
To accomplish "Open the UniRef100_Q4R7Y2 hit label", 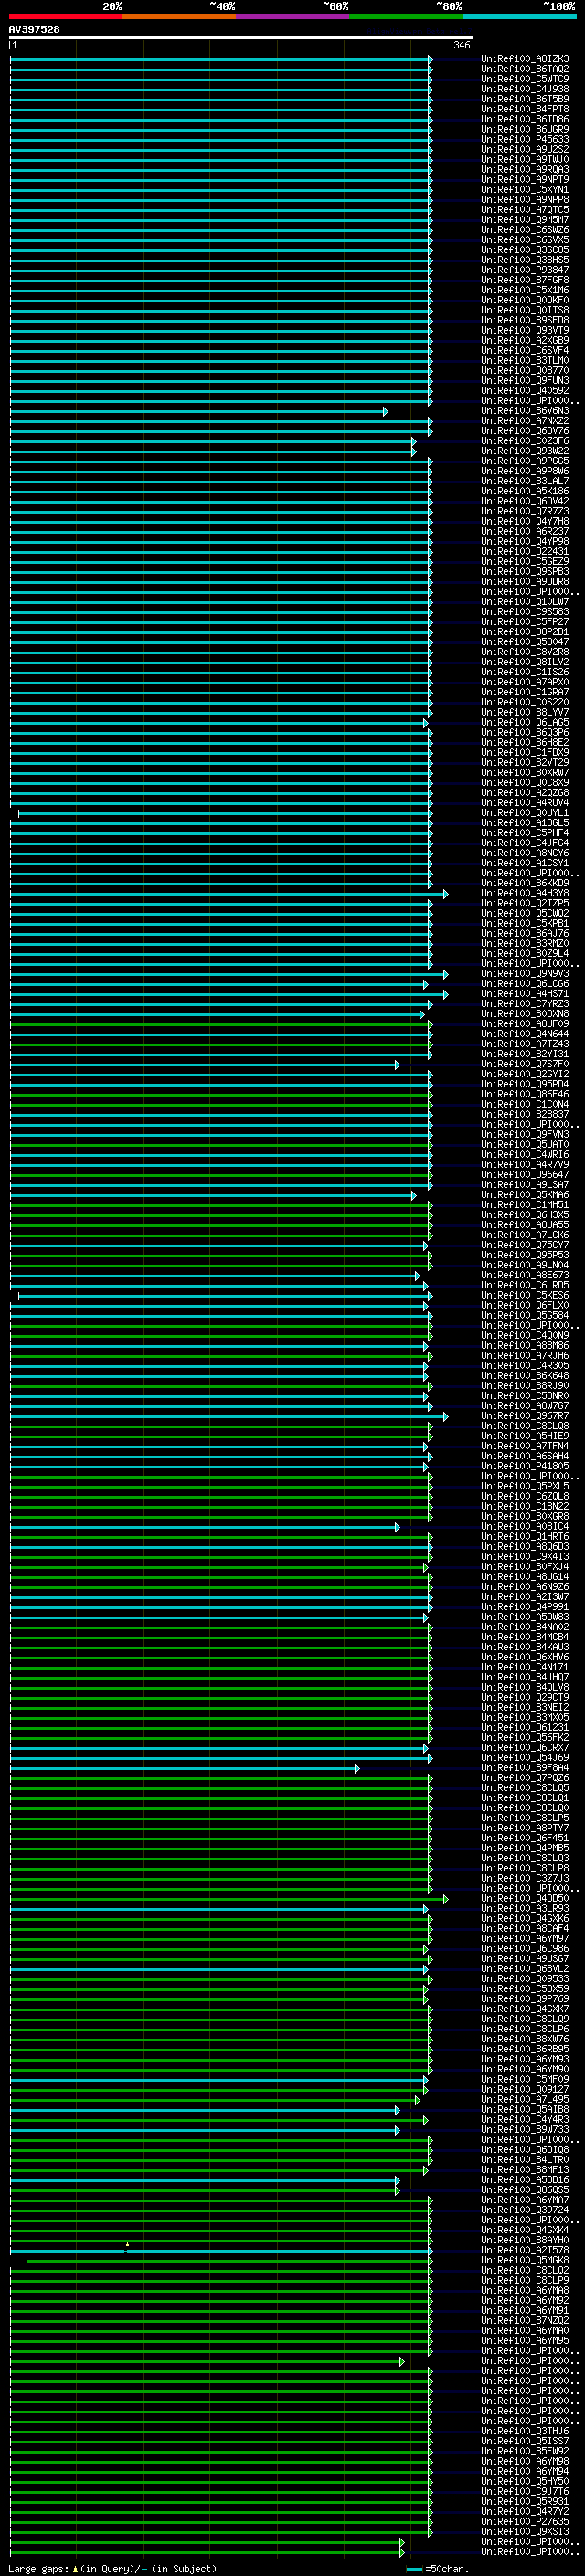I will pyautogui.click(x=525, y=2512).
